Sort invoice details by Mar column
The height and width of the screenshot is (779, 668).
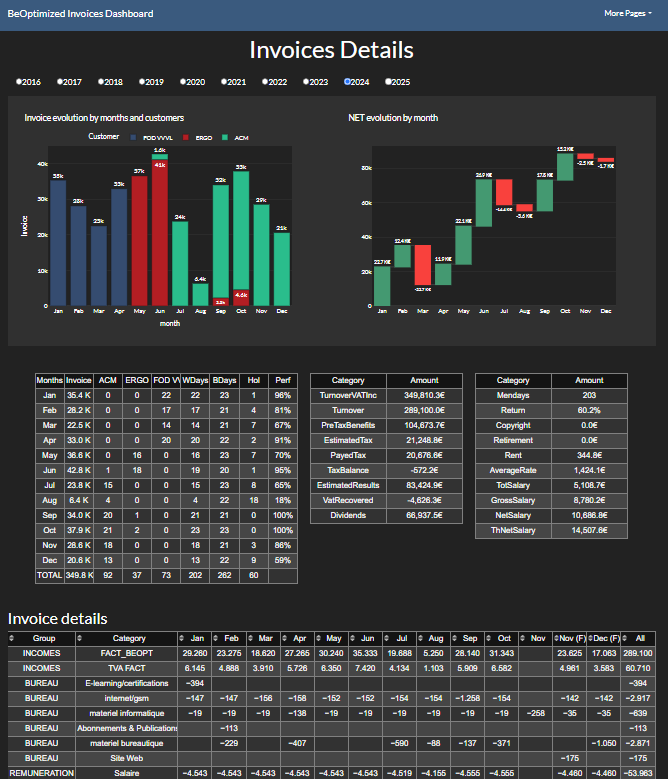point(253,637)
